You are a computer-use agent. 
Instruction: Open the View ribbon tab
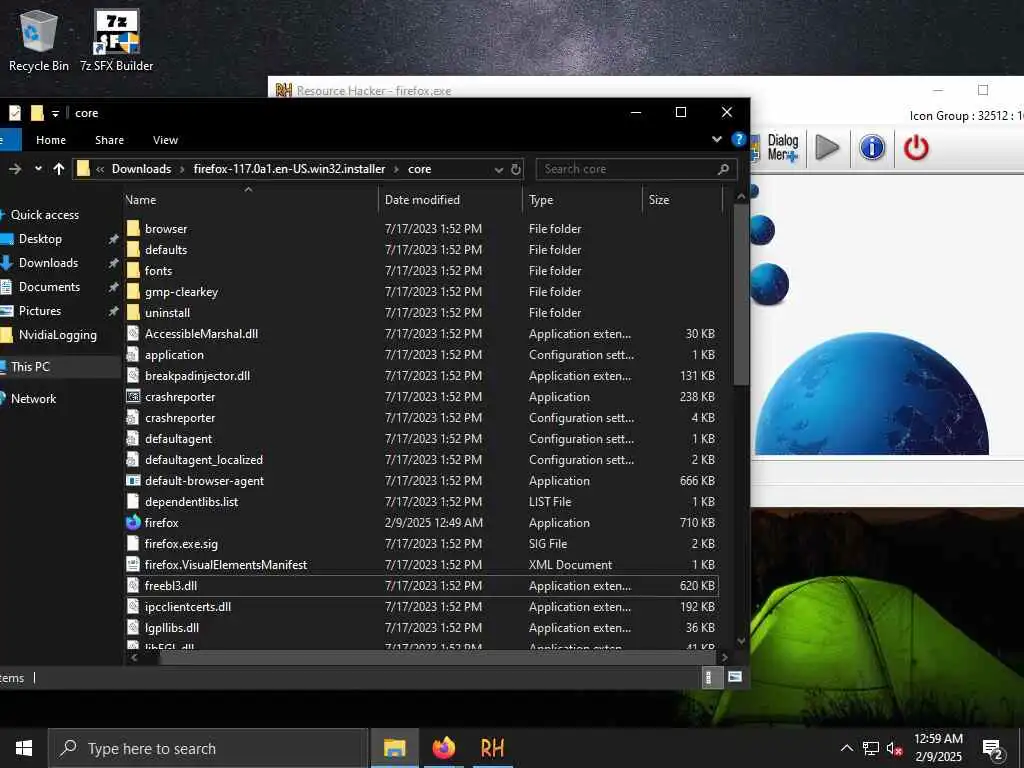pyautogui.click(x=165, y=140)
